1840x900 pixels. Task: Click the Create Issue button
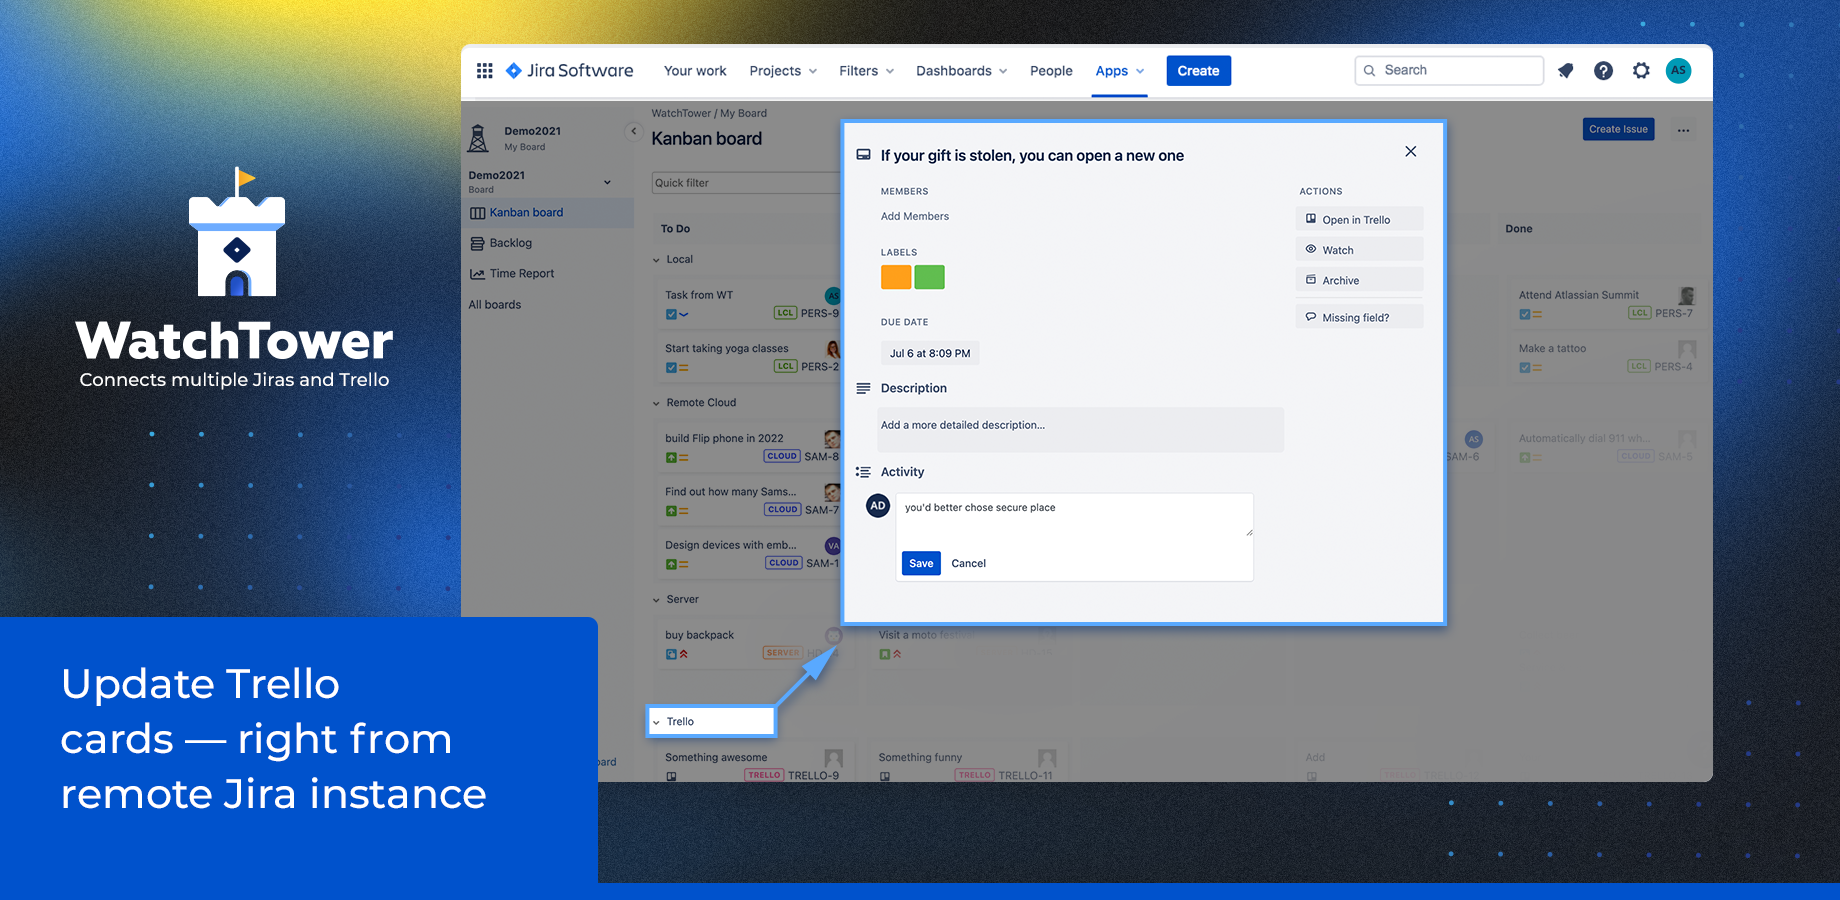1618,129
